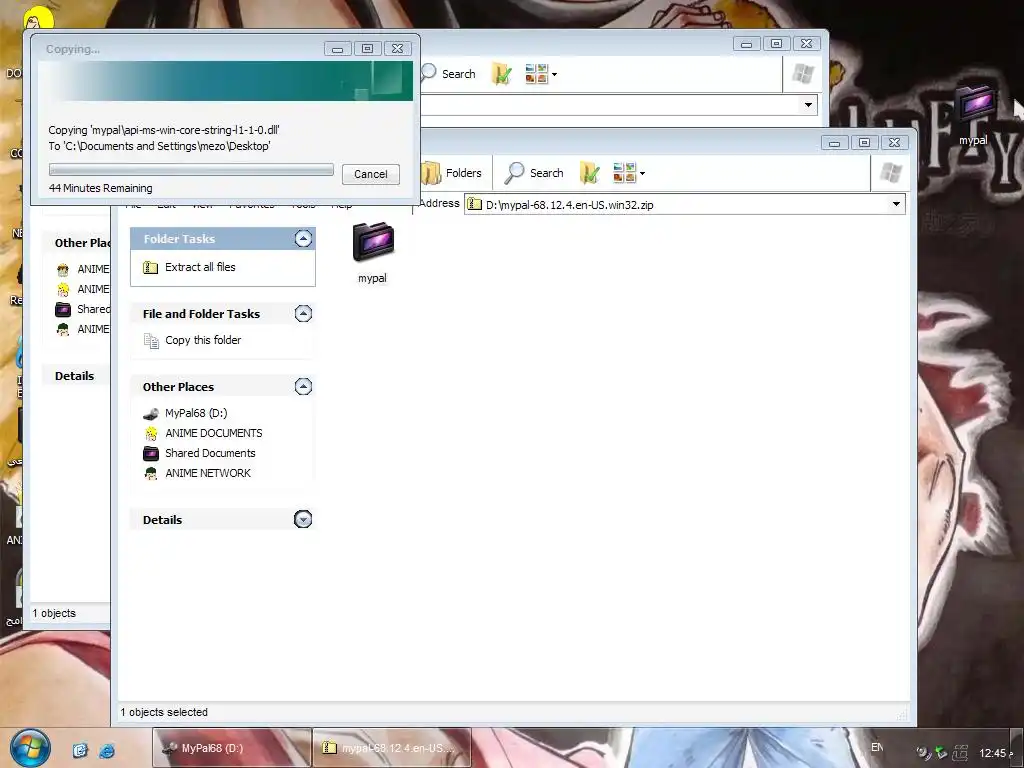Screen dimensions: 1024x768
Task: Open address bar dropdown in zip window
Action: (x=897, y=204)
